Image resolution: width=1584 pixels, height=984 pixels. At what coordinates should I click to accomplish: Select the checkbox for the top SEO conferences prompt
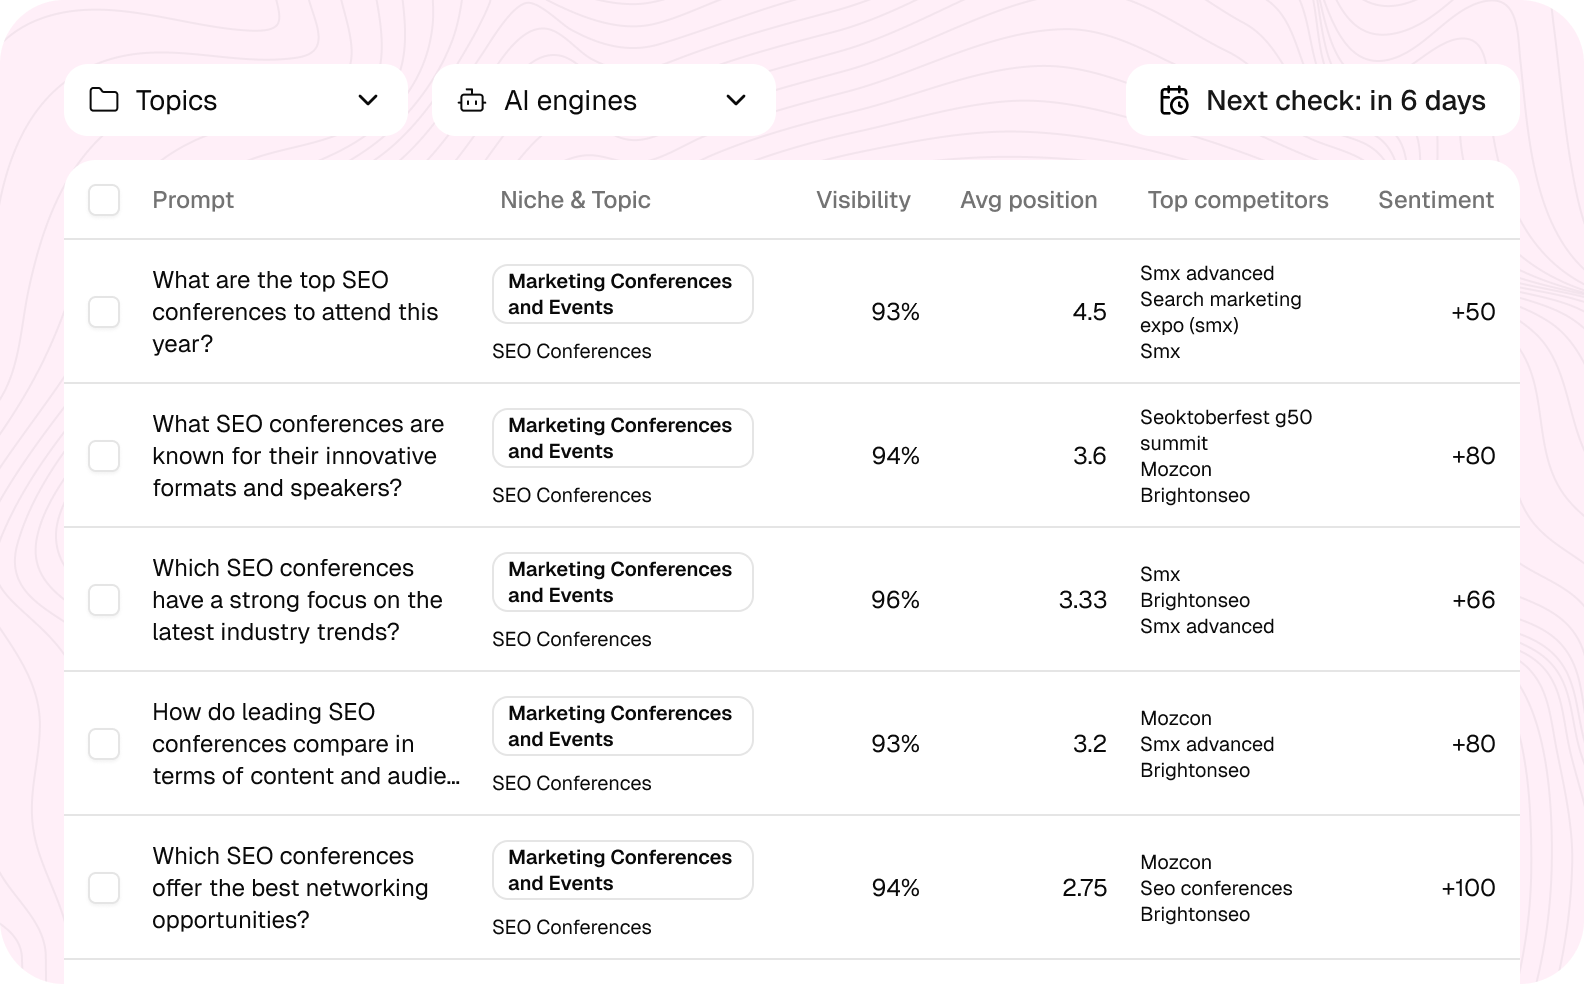pyautogui.click(x=103, y=311)
